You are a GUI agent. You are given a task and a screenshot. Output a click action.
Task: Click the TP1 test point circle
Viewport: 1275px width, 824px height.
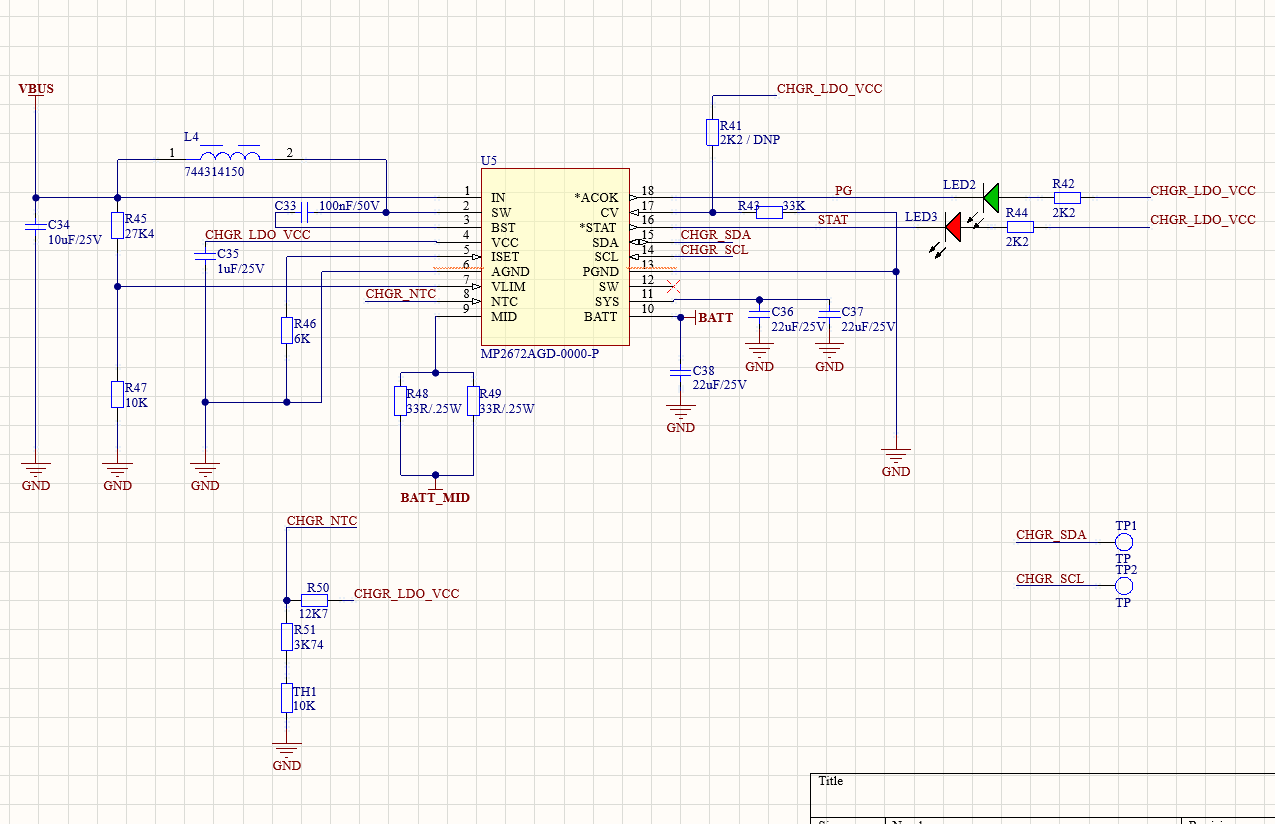[x=1124, y=542]
